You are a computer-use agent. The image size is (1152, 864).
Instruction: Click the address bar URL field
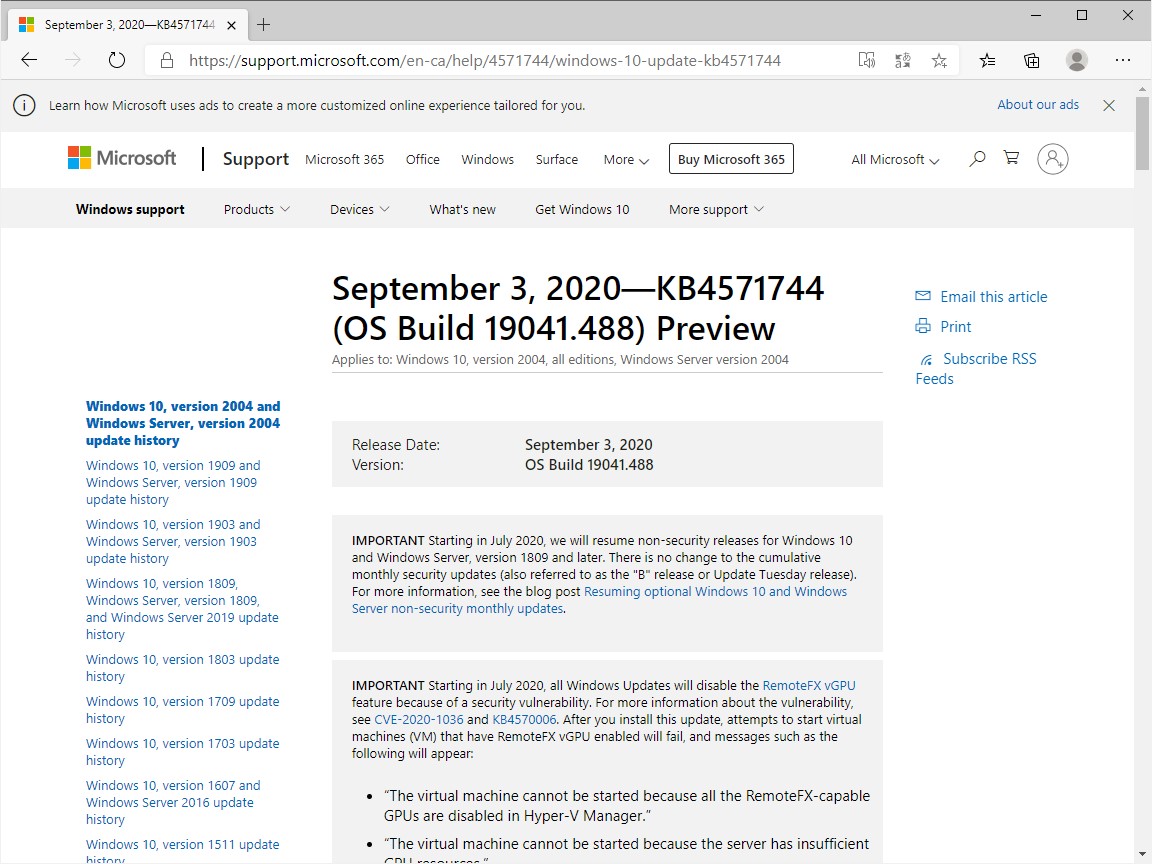coord(485,60)
